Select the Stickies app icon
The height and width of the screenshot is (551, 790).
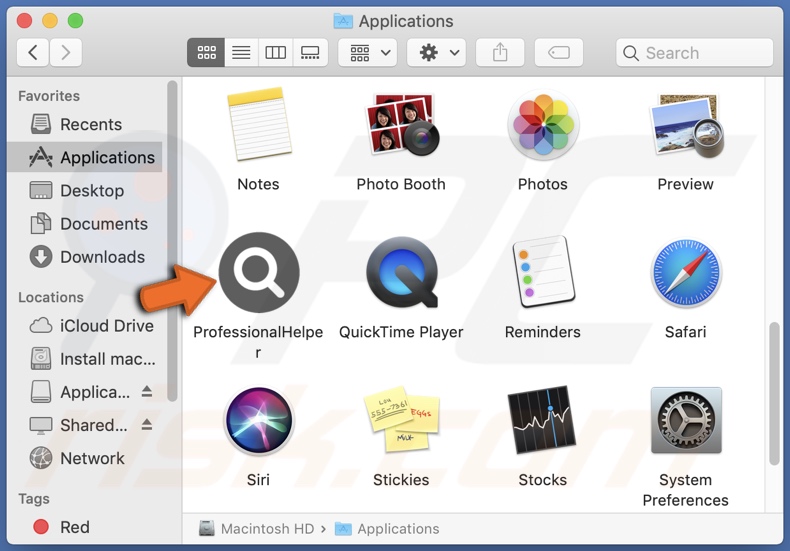[402, 419]
